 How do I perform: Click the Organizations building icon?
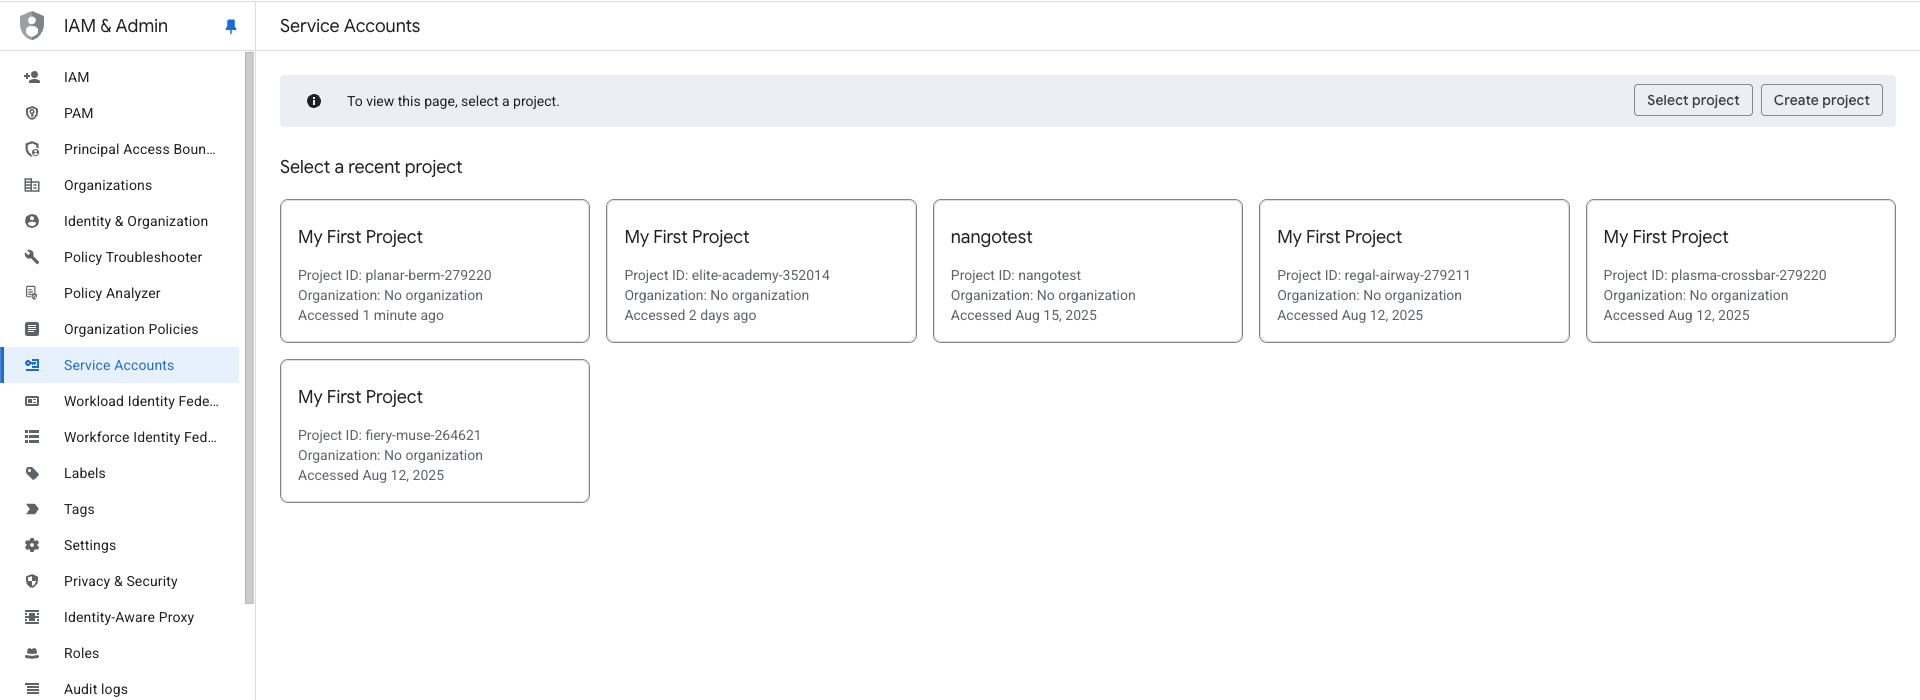(x=32, y=185)
